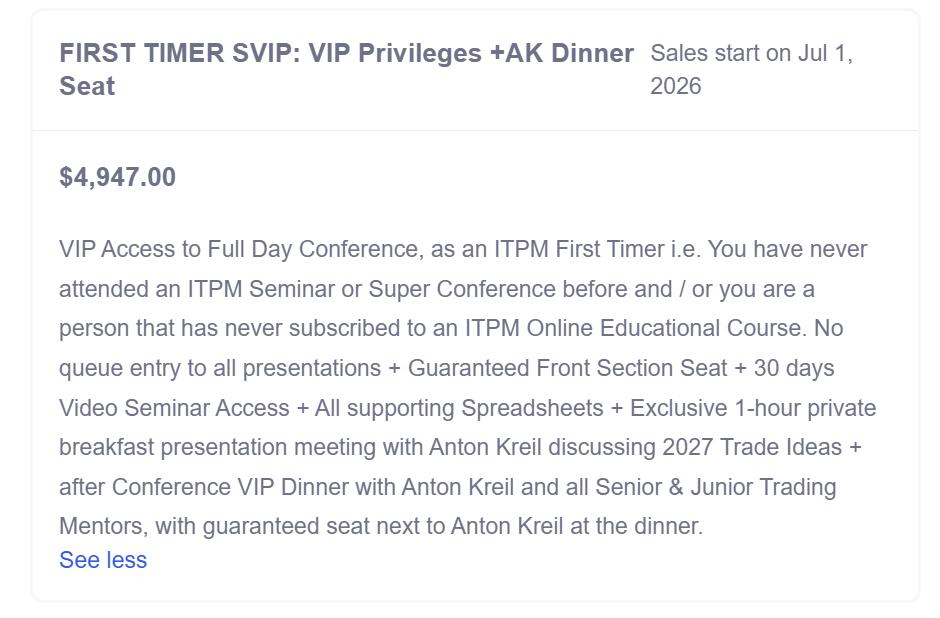
Task: Collapse the description with See less
Action: [103, 560]
